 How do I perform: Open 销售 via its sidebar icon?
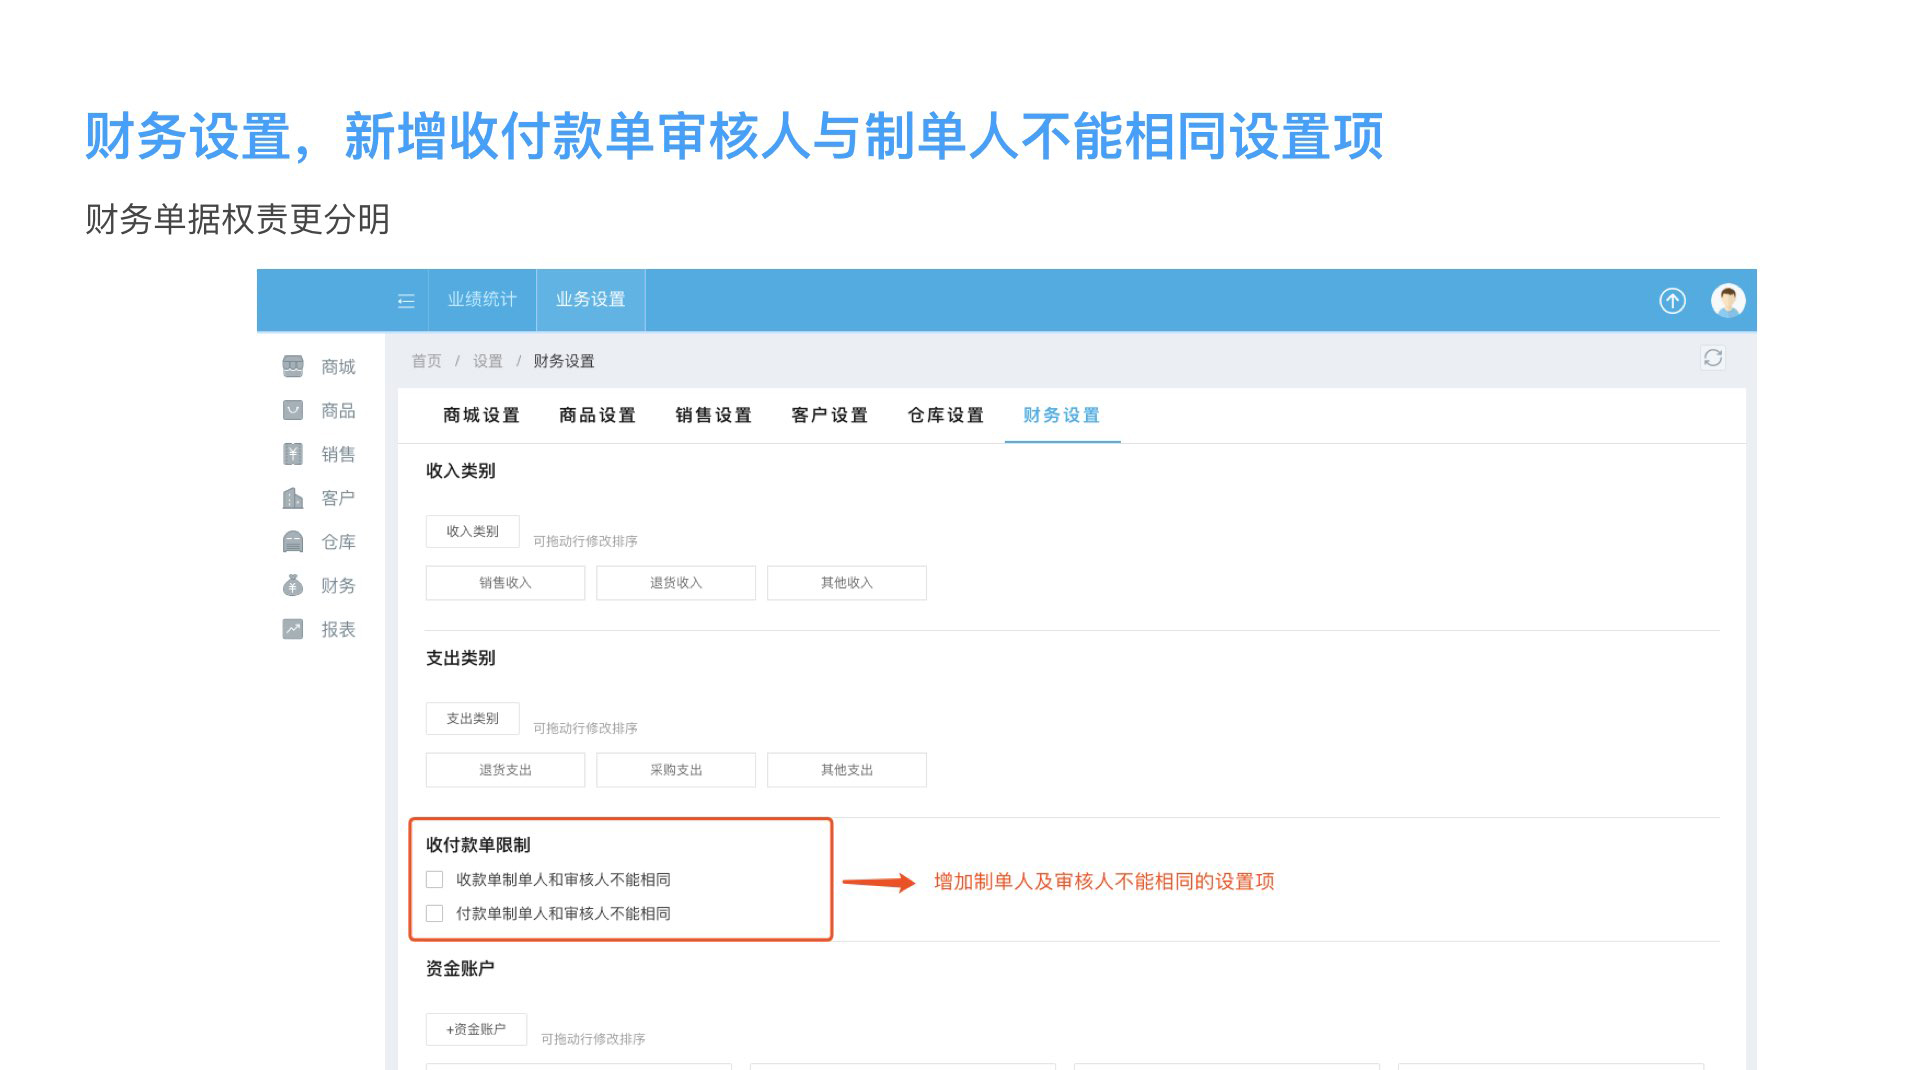(x=293, y=454)
